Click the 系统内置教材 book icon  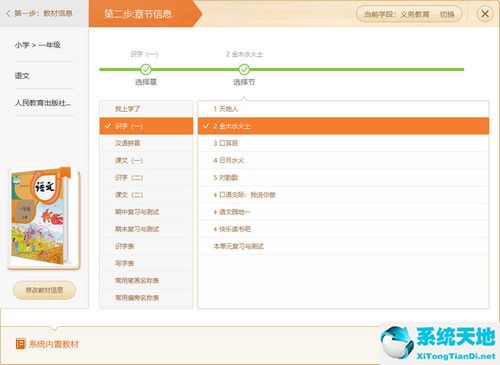(20, 344)
